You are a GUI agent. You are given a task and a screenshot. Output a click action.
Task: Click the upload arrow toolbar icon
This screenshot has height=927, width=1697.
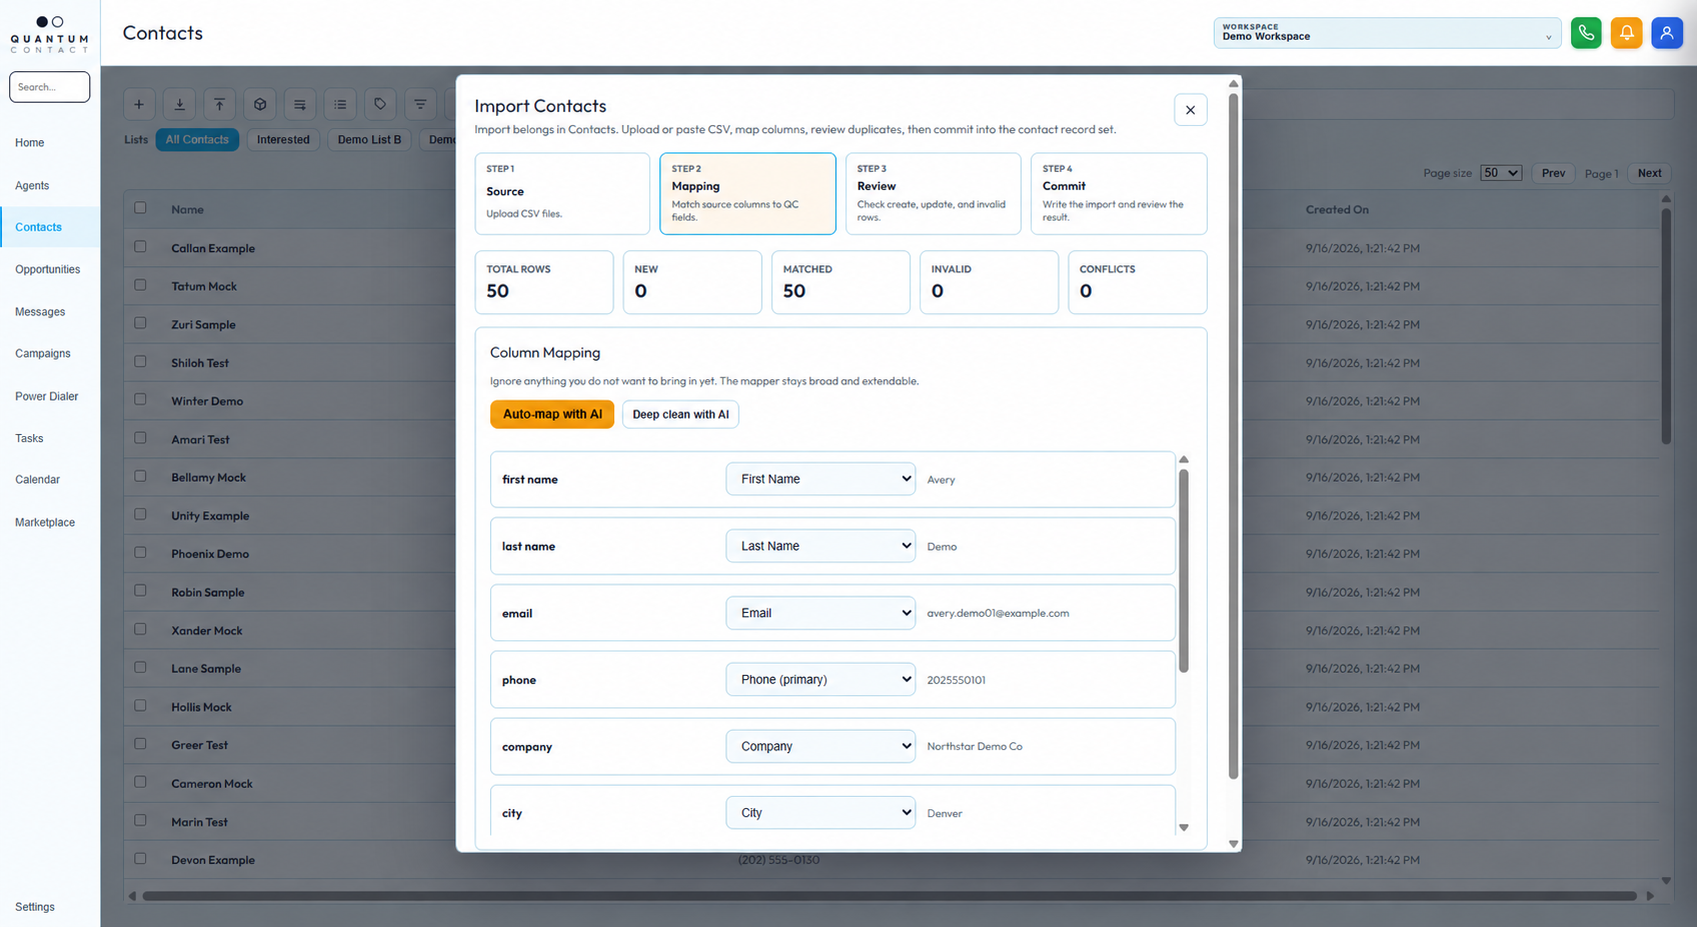click(x=219, y=104)
